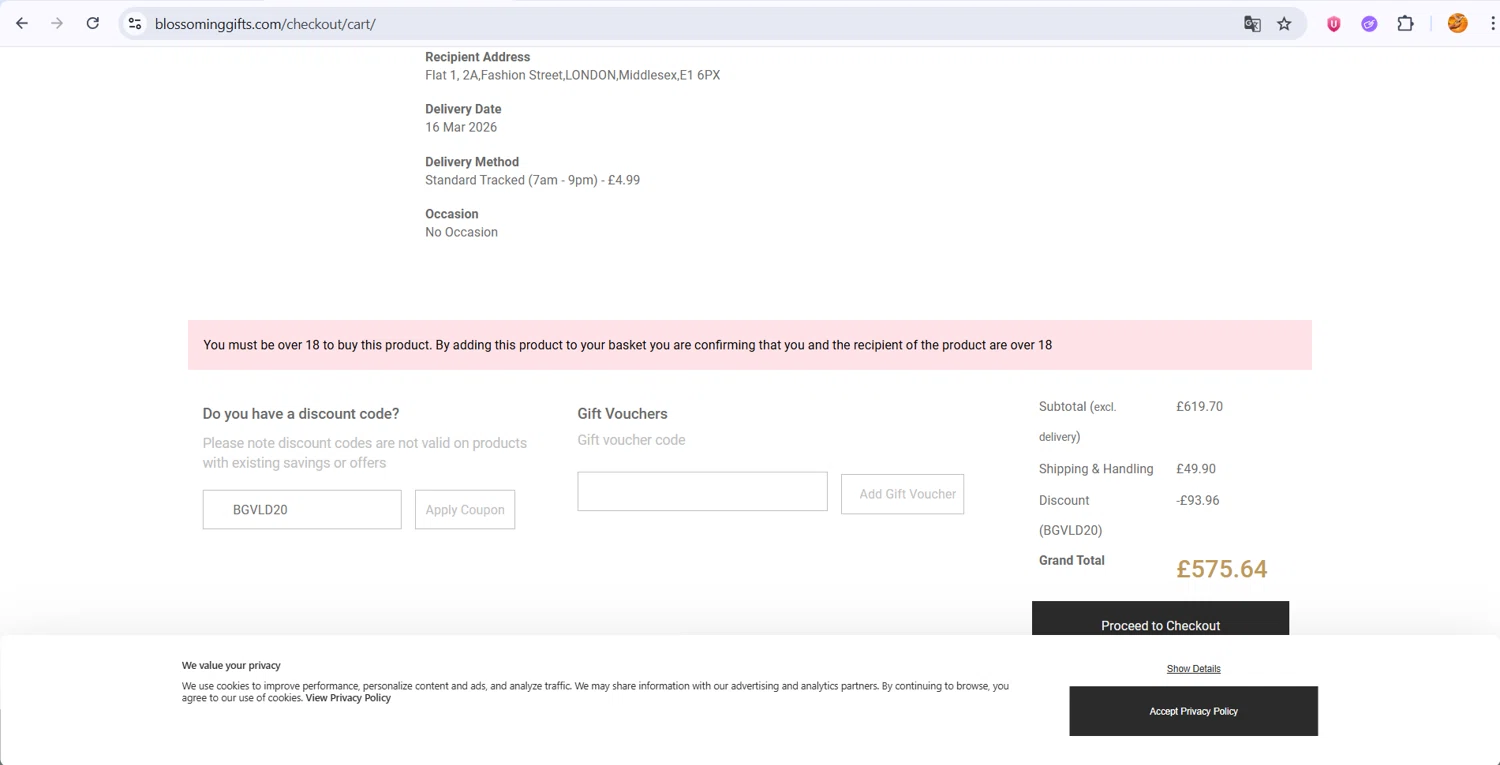This screenshot has width=1500, height=765.
Task: Click the recipient address 'Flat 1, 2A,Fashion Street' line
Action: [572, 76]
